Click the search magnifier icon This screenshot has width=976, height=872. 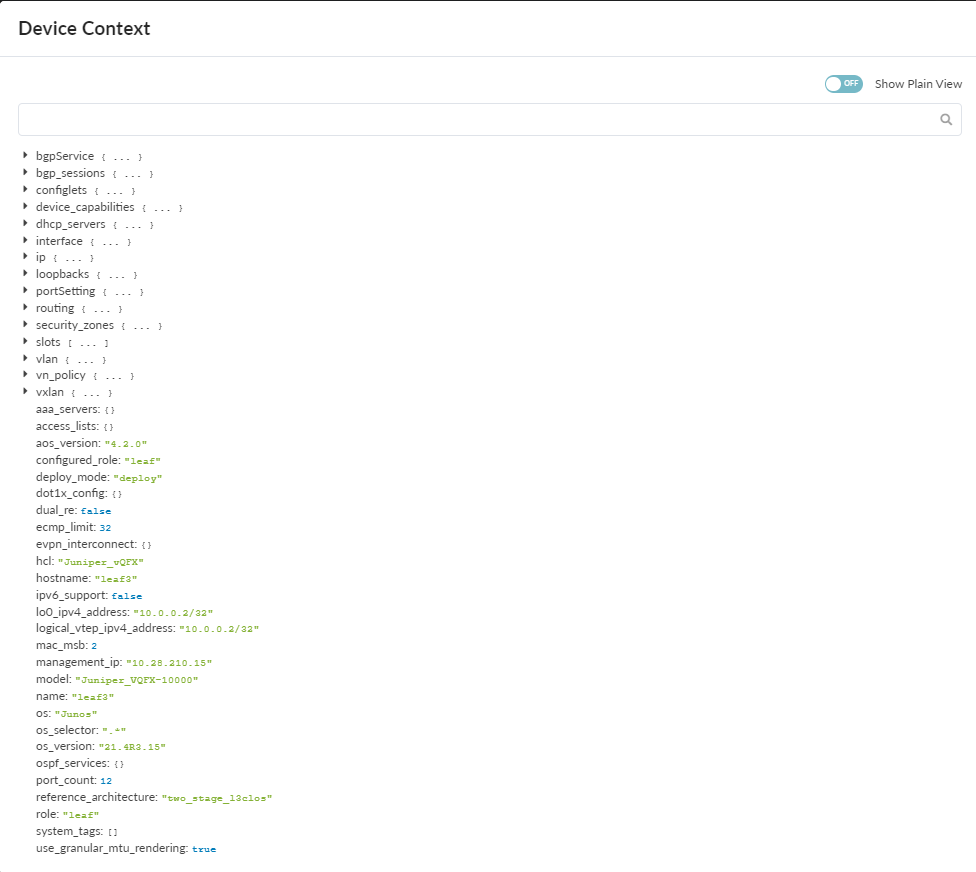[x=946, y=119]
